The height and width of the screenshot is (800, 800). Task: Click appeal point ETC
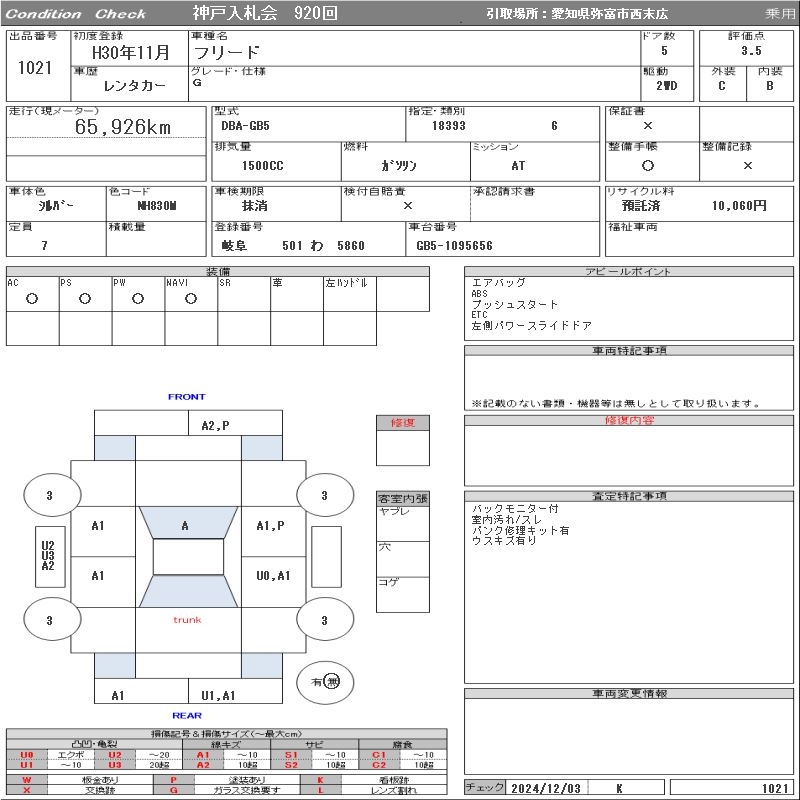click(x=479, y=315)
